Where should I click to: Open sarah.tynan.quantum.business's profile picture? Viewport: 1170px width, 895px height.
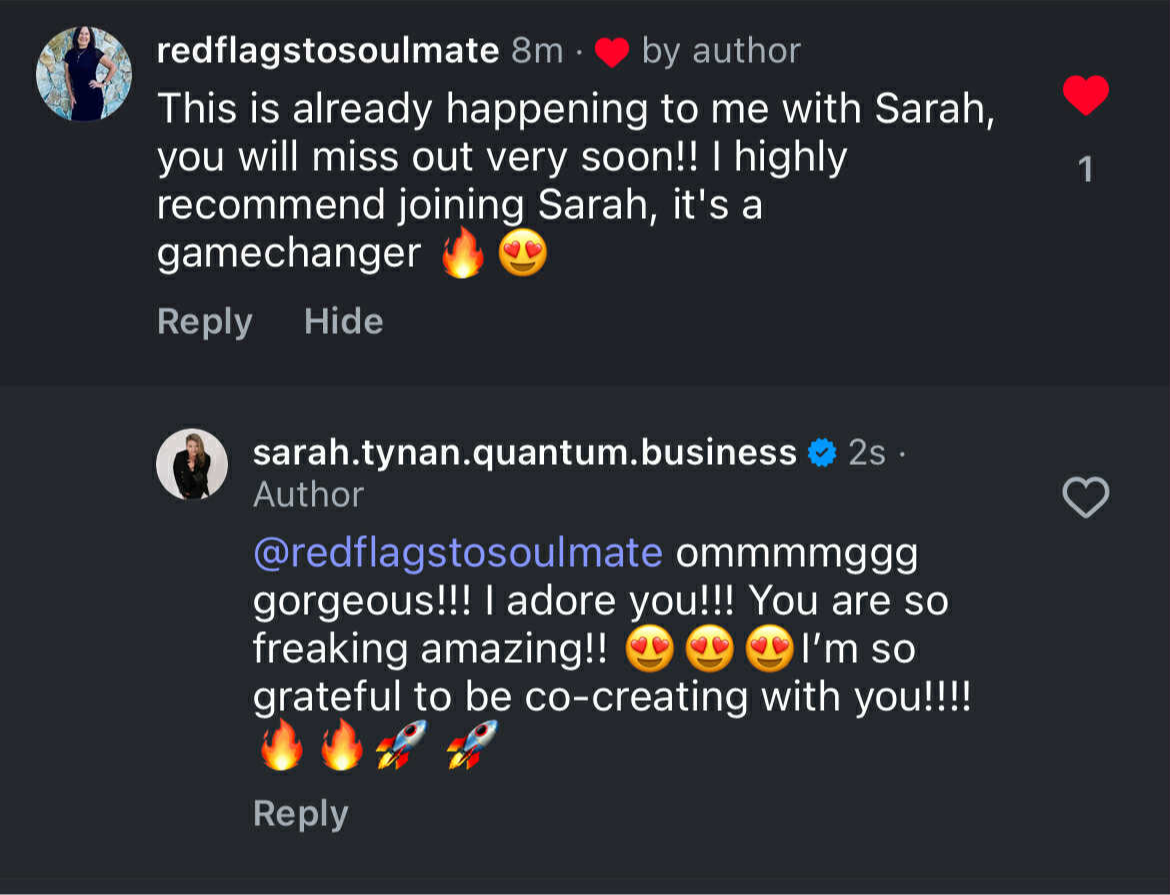[192, 464]
